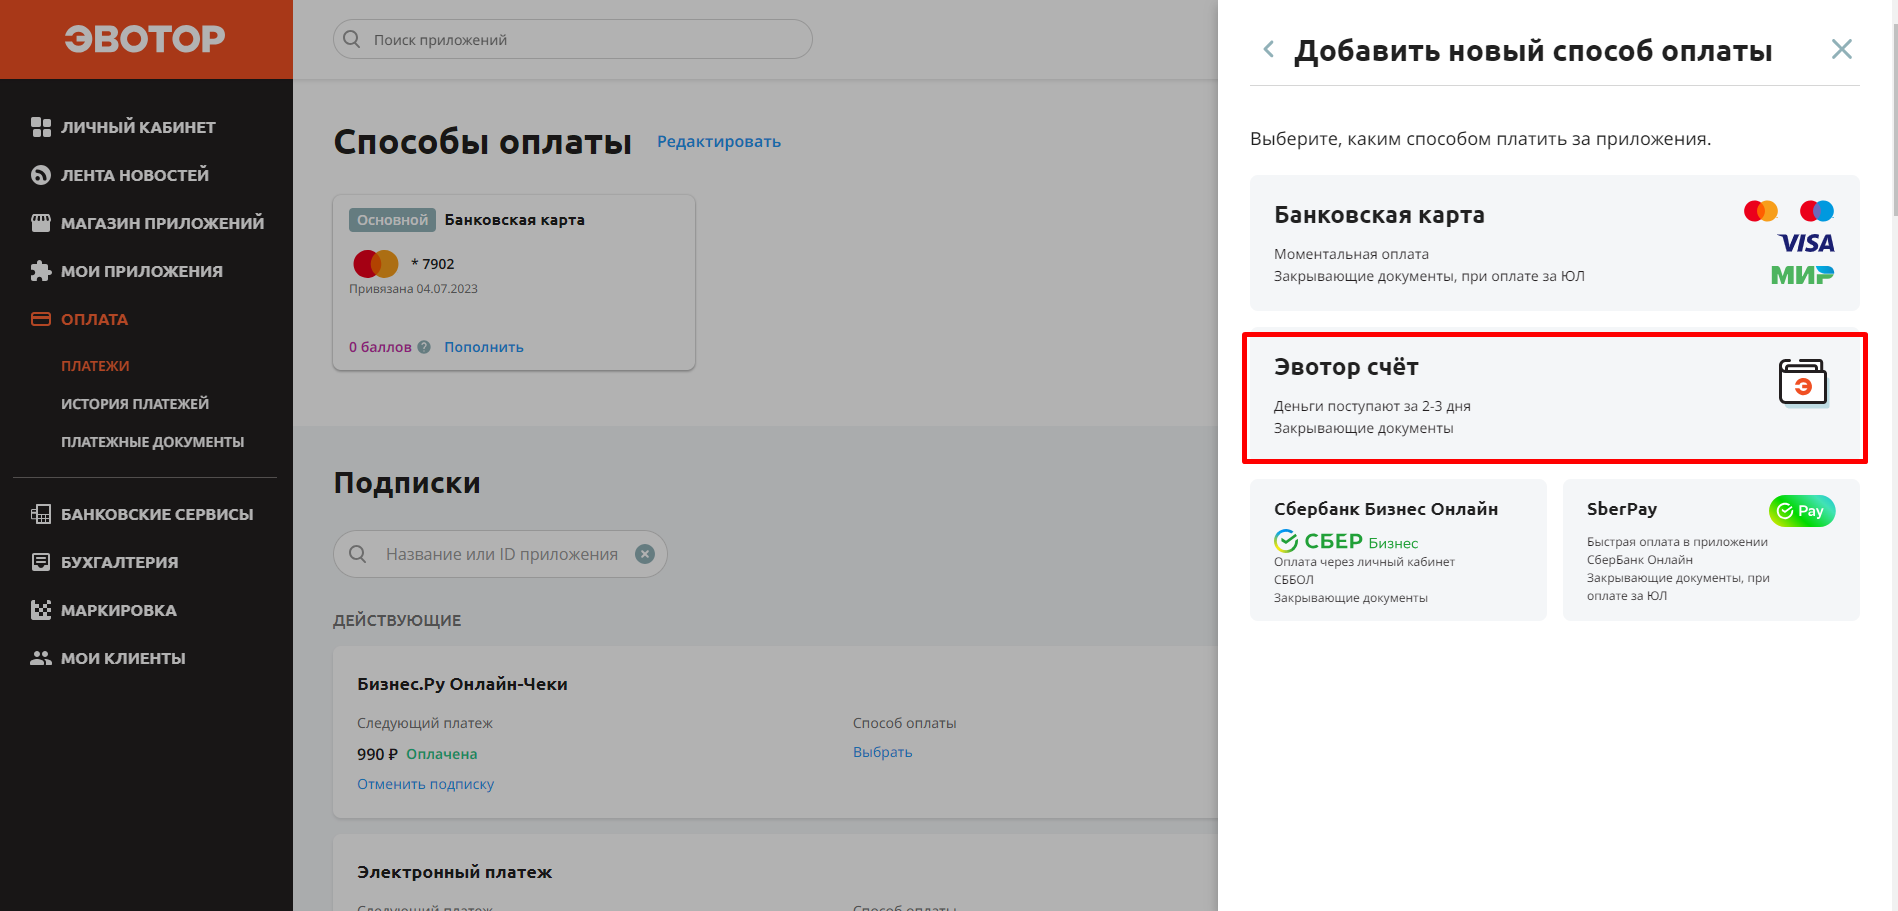Clear the subscriptions search field
Image resolution: width=1898 pixels, height=911 pixels.
pos(645,554)
